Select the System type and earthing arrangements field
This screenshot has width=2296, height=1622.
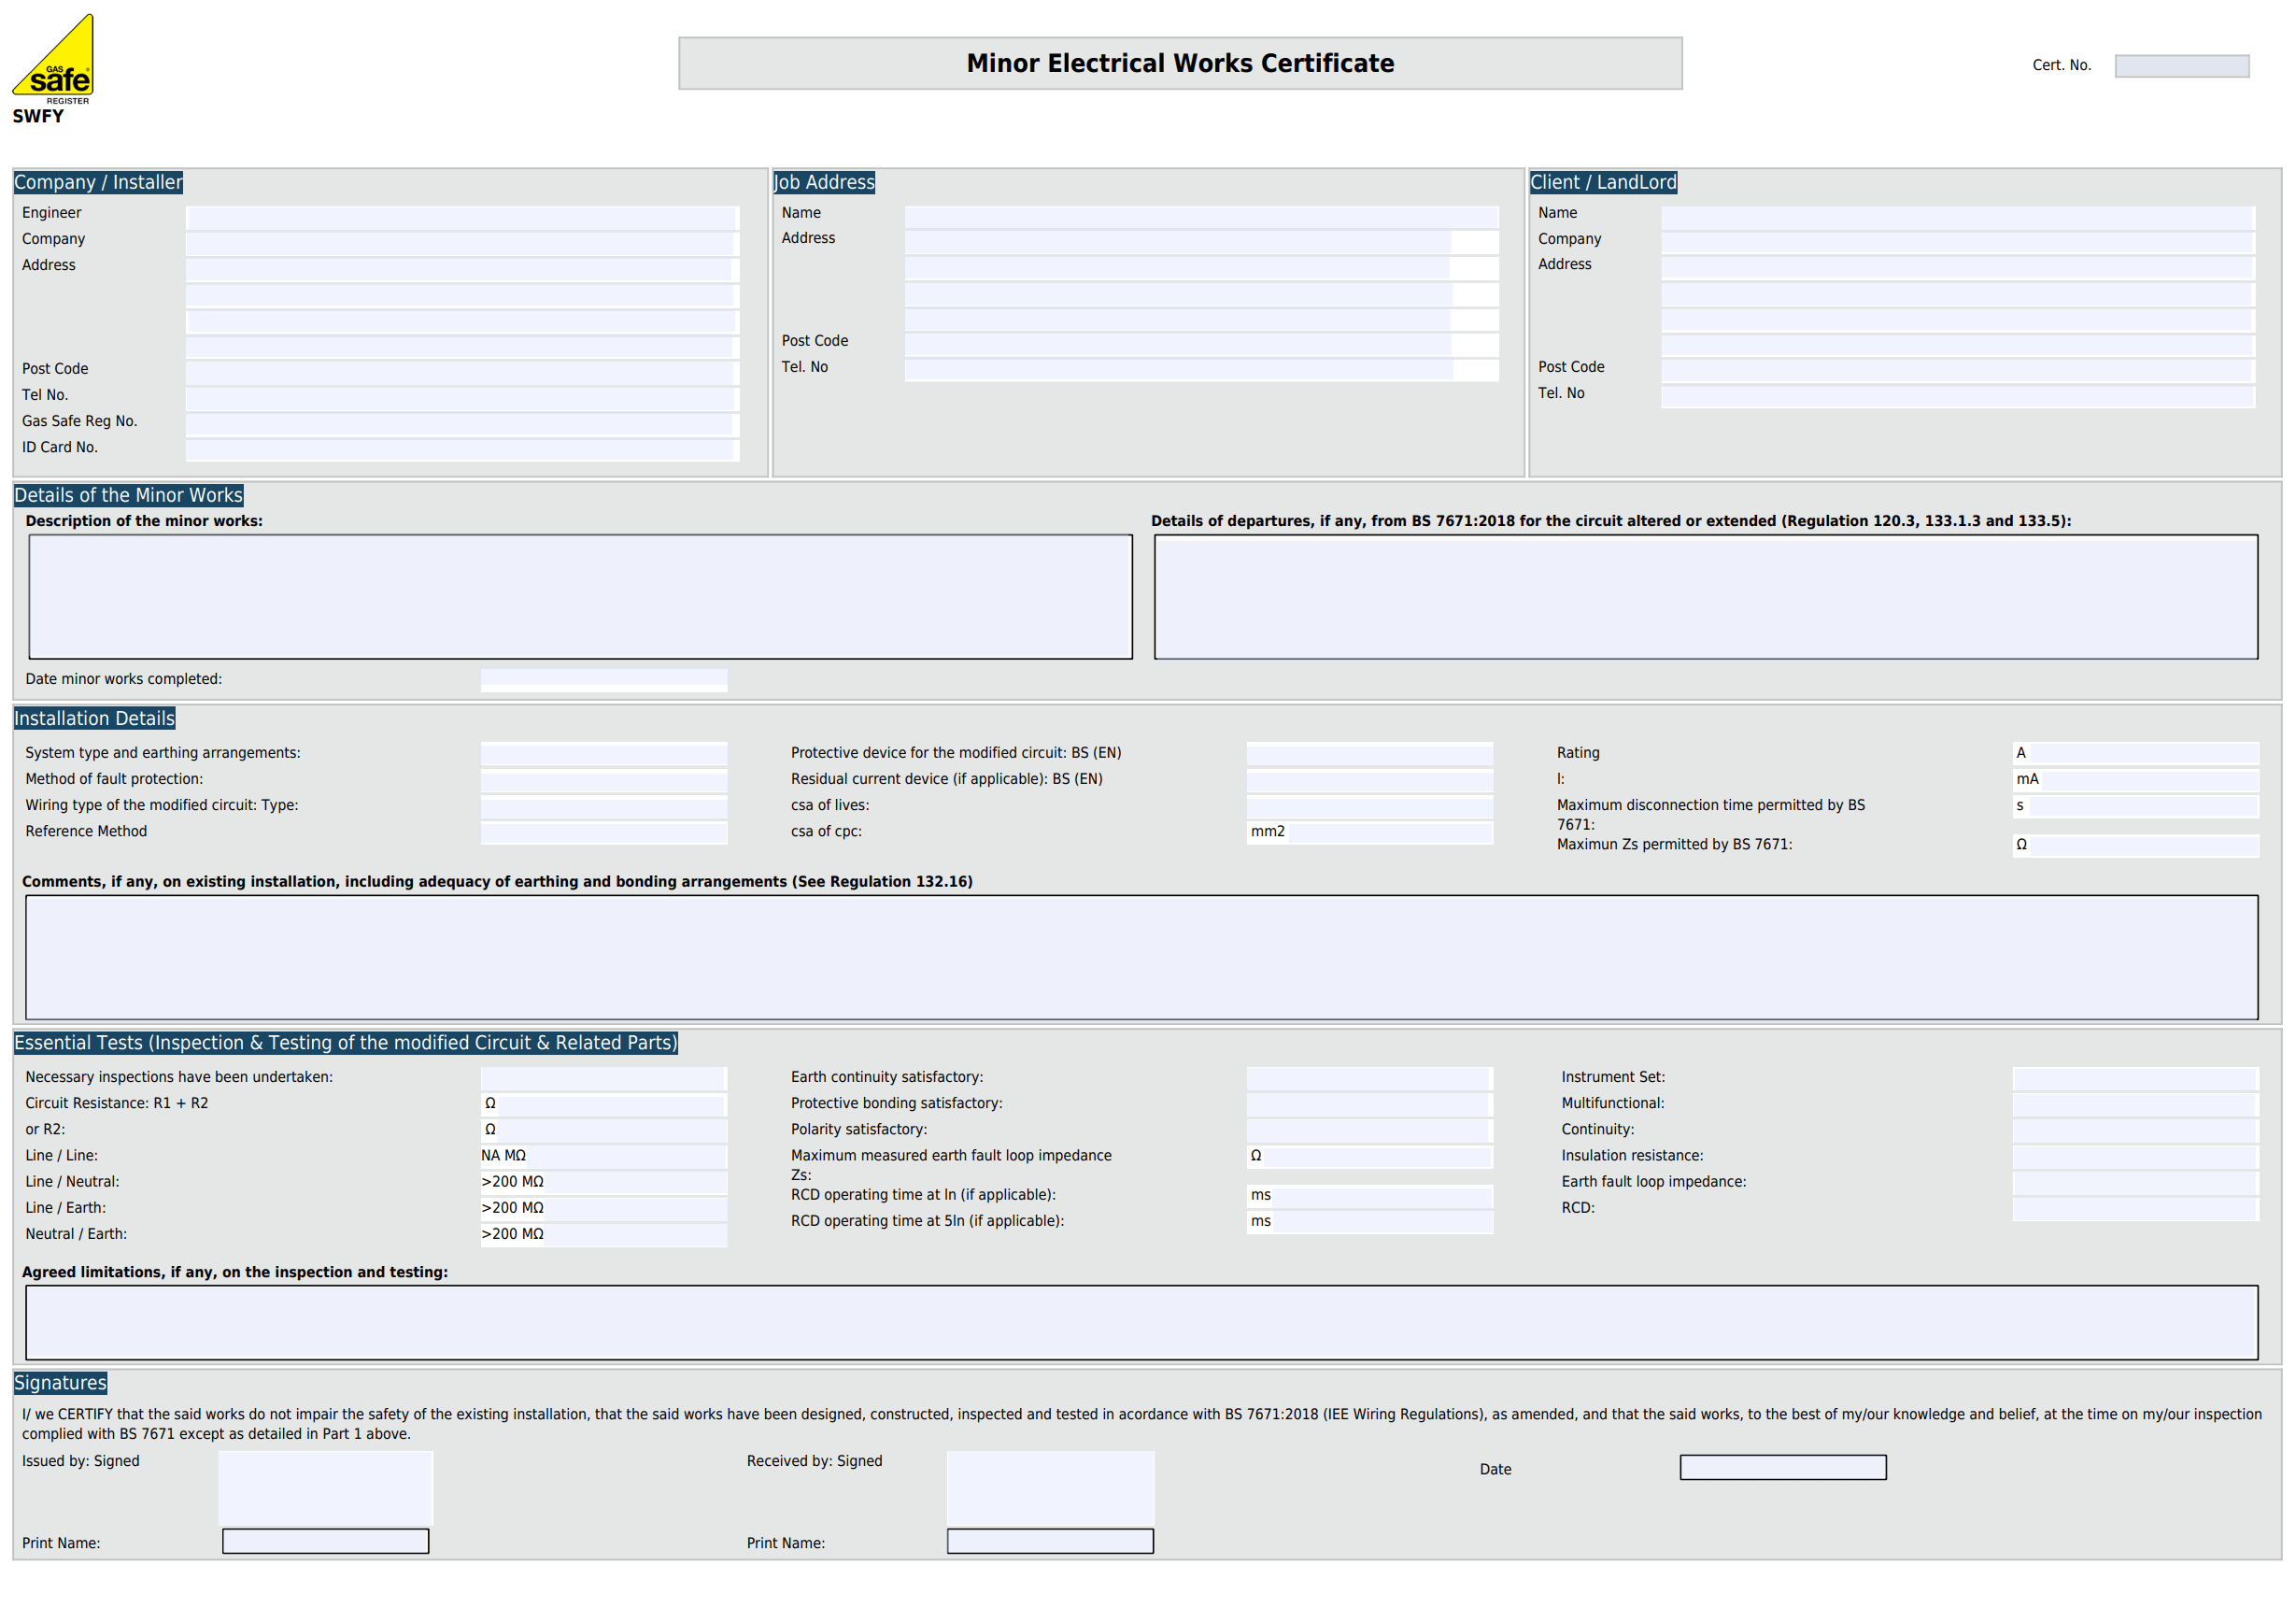(x=603, y=755)
